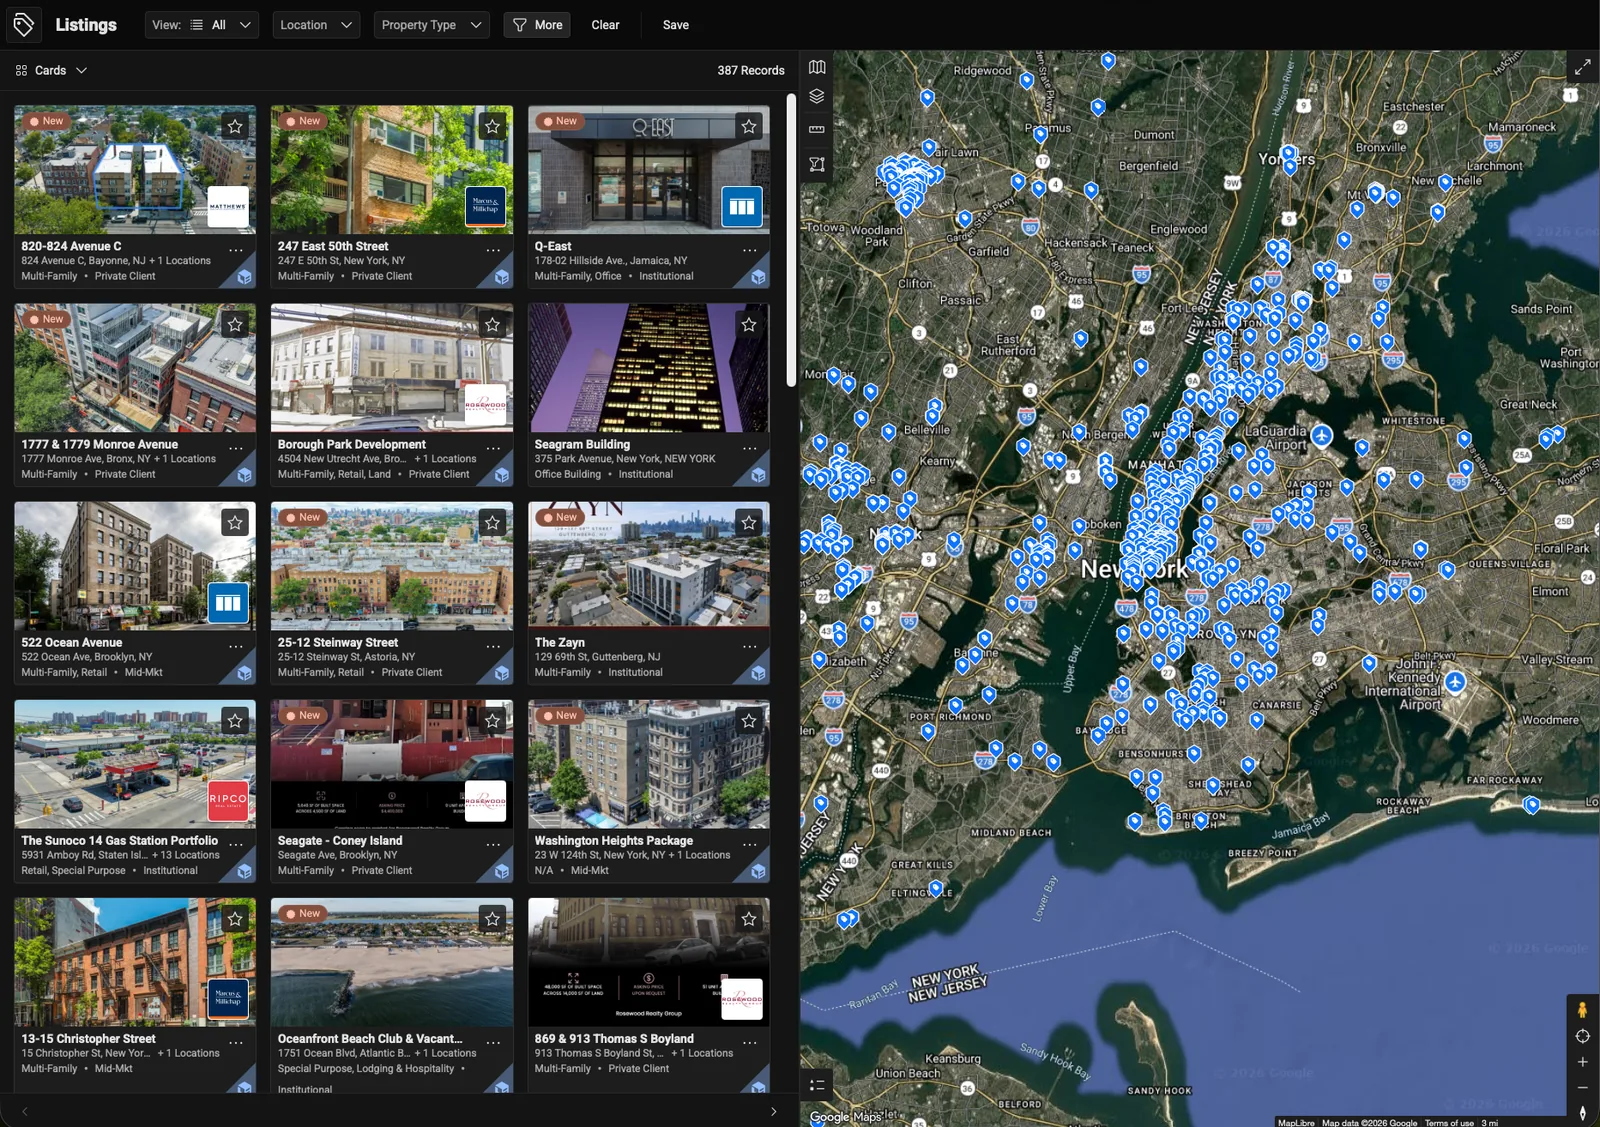Open the map legend list icon
Image resolution: width=1600 pixels, height=1127 pixels.
pos(817,1085)
